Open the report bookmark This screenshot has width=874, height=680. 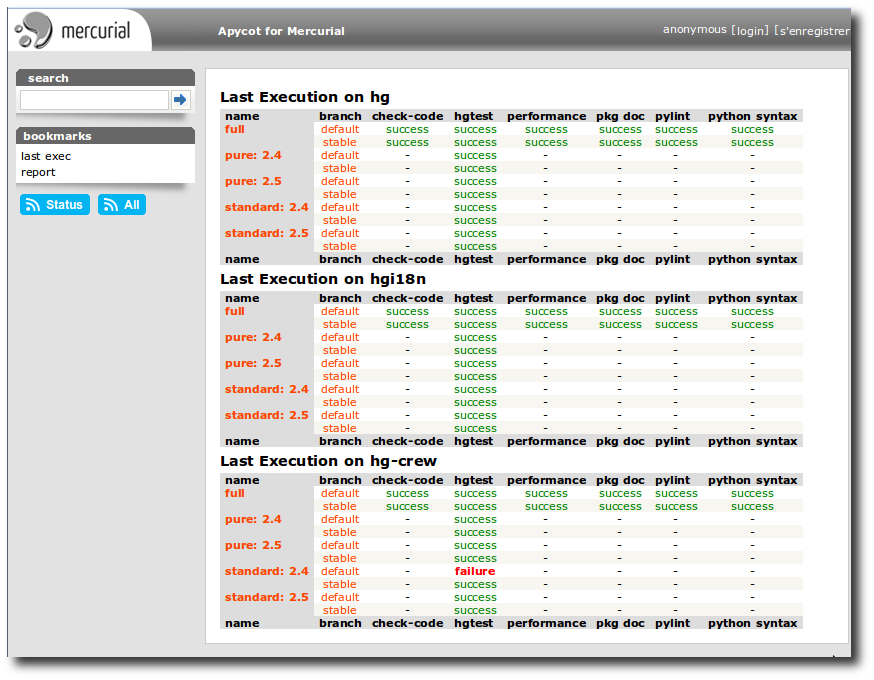(x=38, y=172)
